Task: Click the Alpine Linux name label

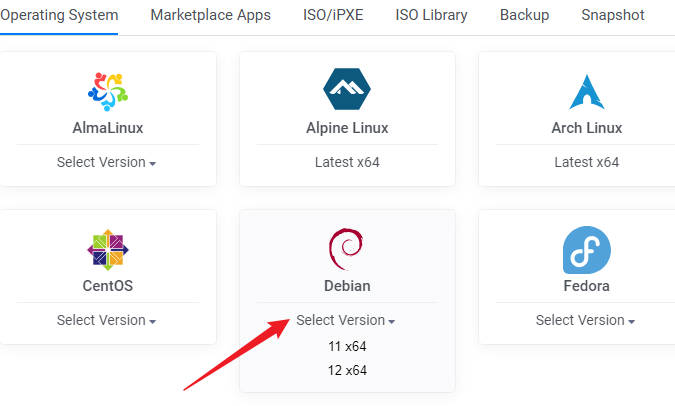Action: (x=347, y=128)
